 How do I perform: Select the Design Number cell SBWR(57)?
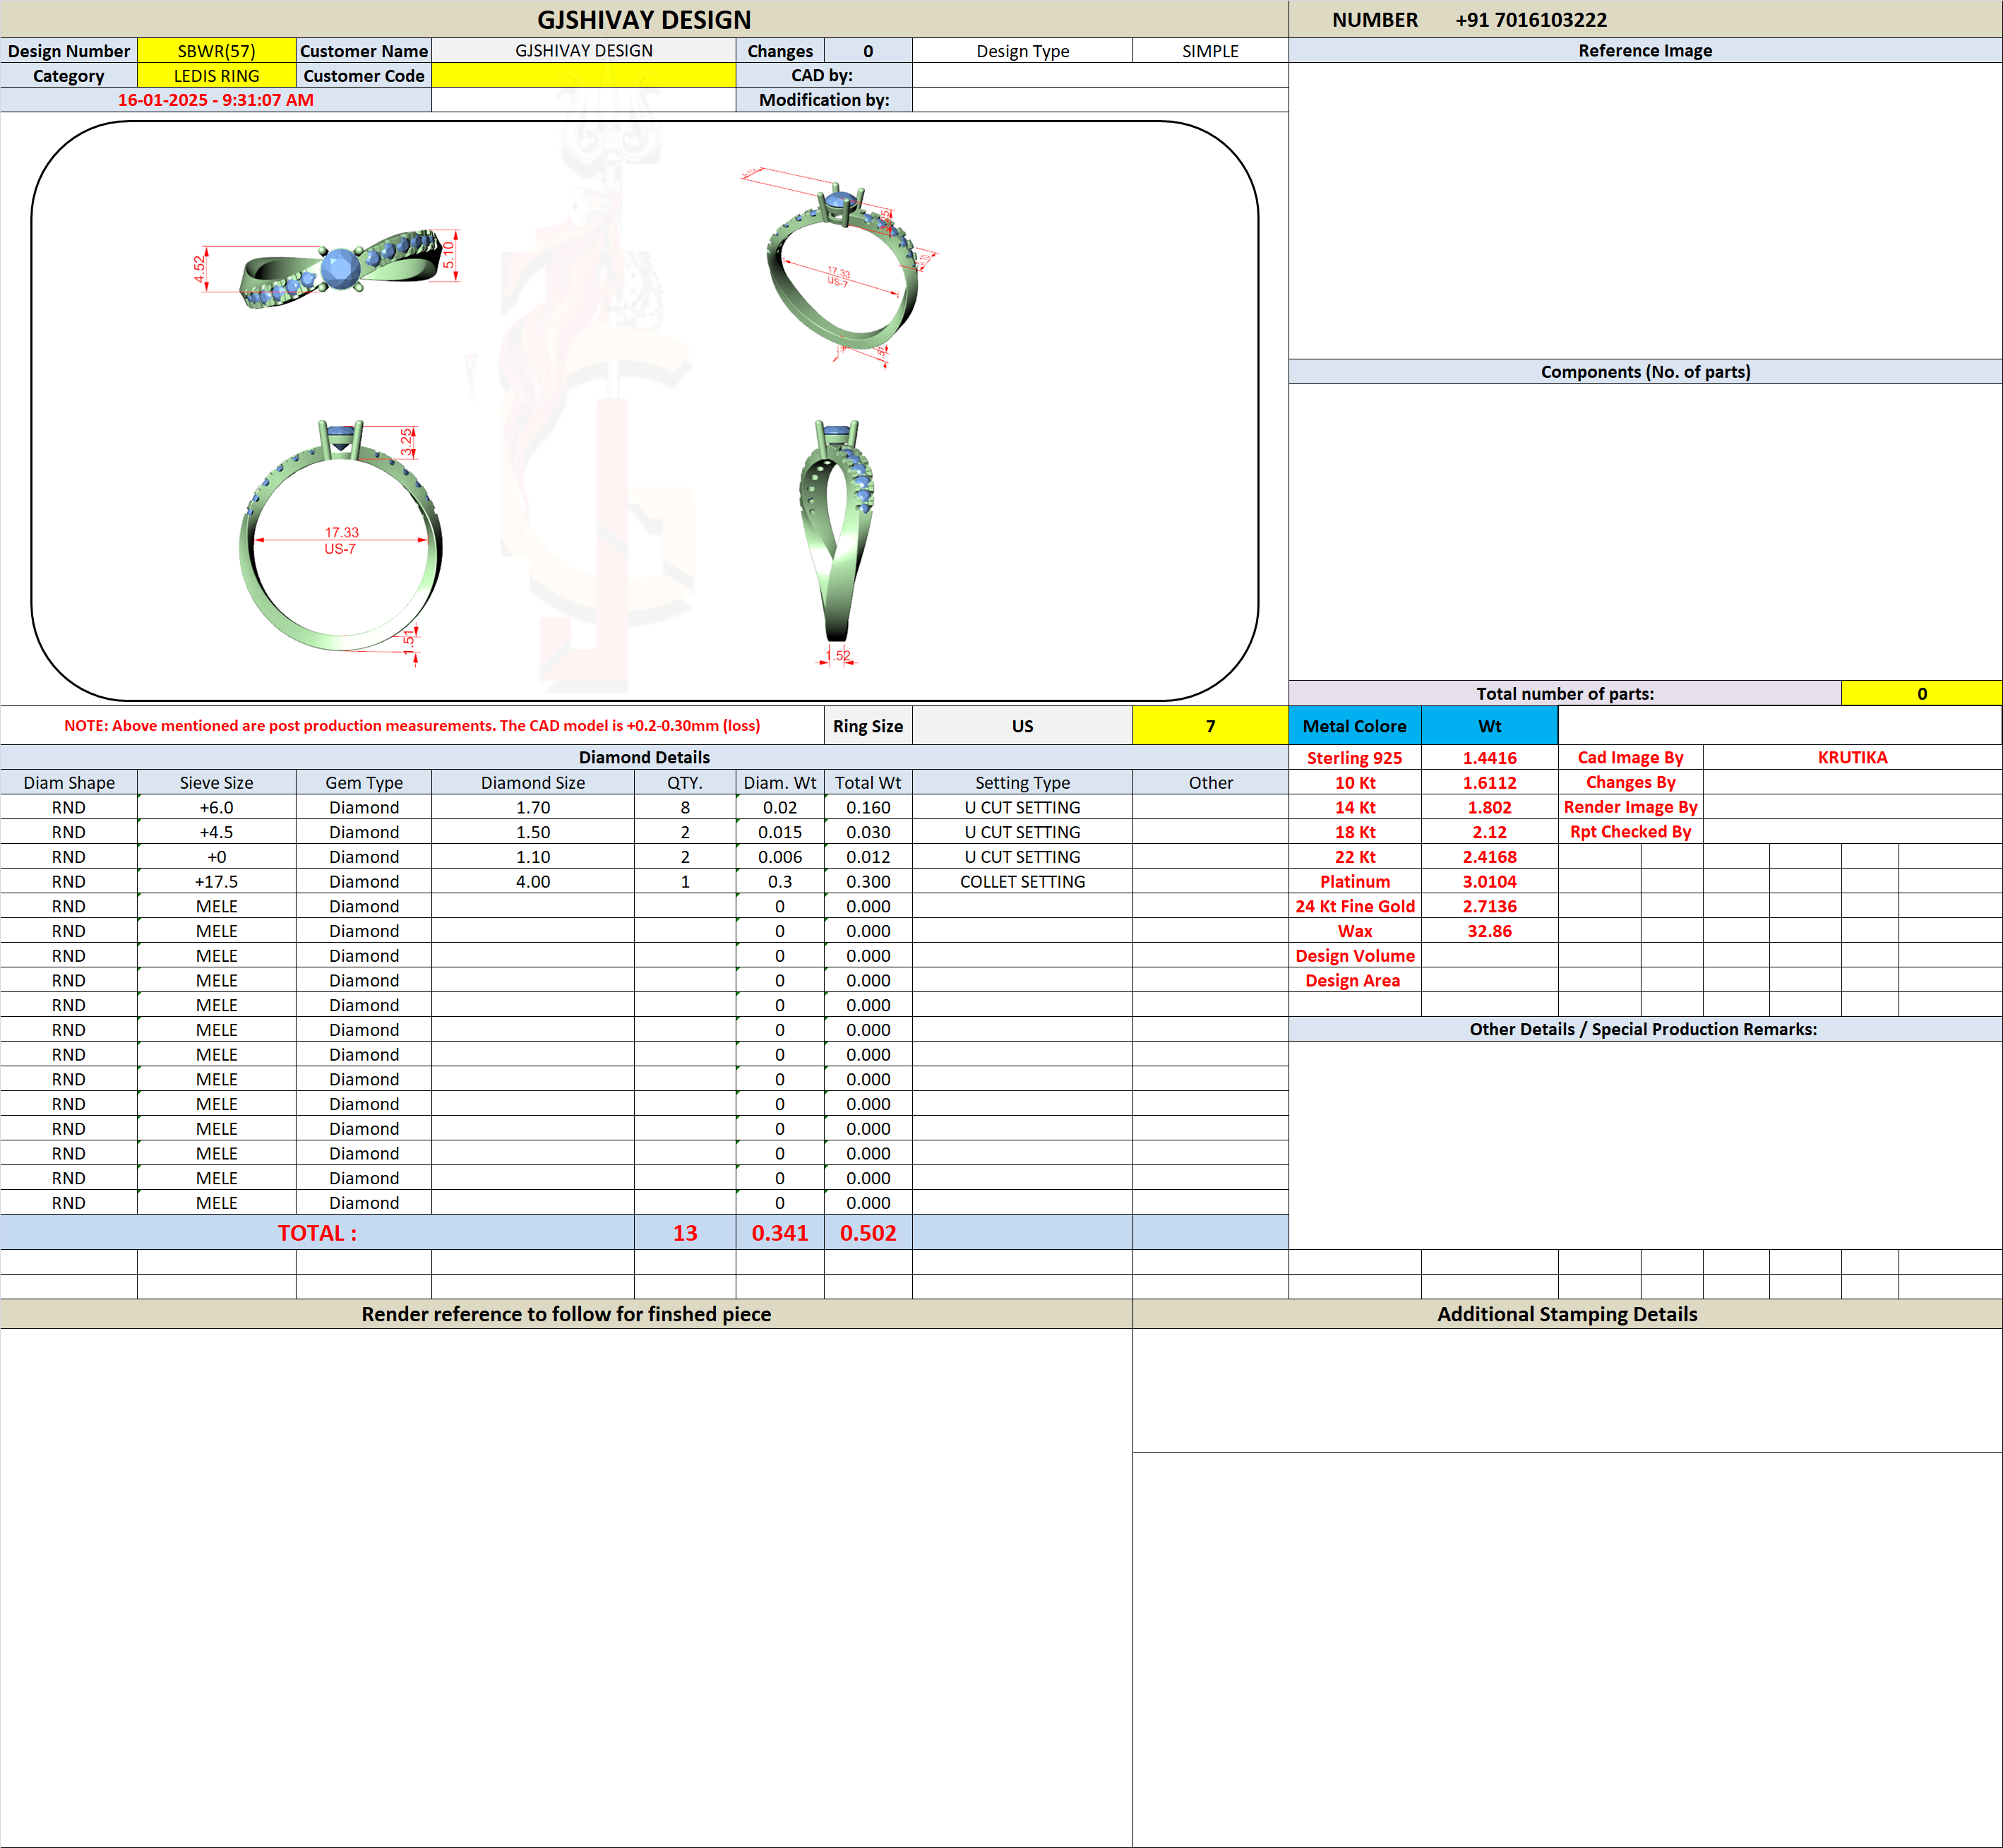(216, 51)
